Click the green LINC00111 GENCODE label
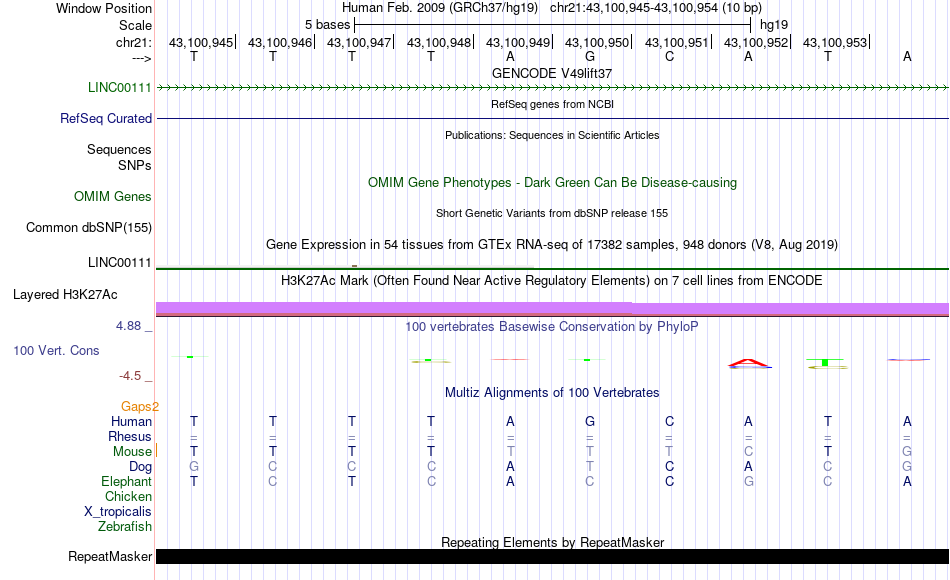 pos(119,87)
